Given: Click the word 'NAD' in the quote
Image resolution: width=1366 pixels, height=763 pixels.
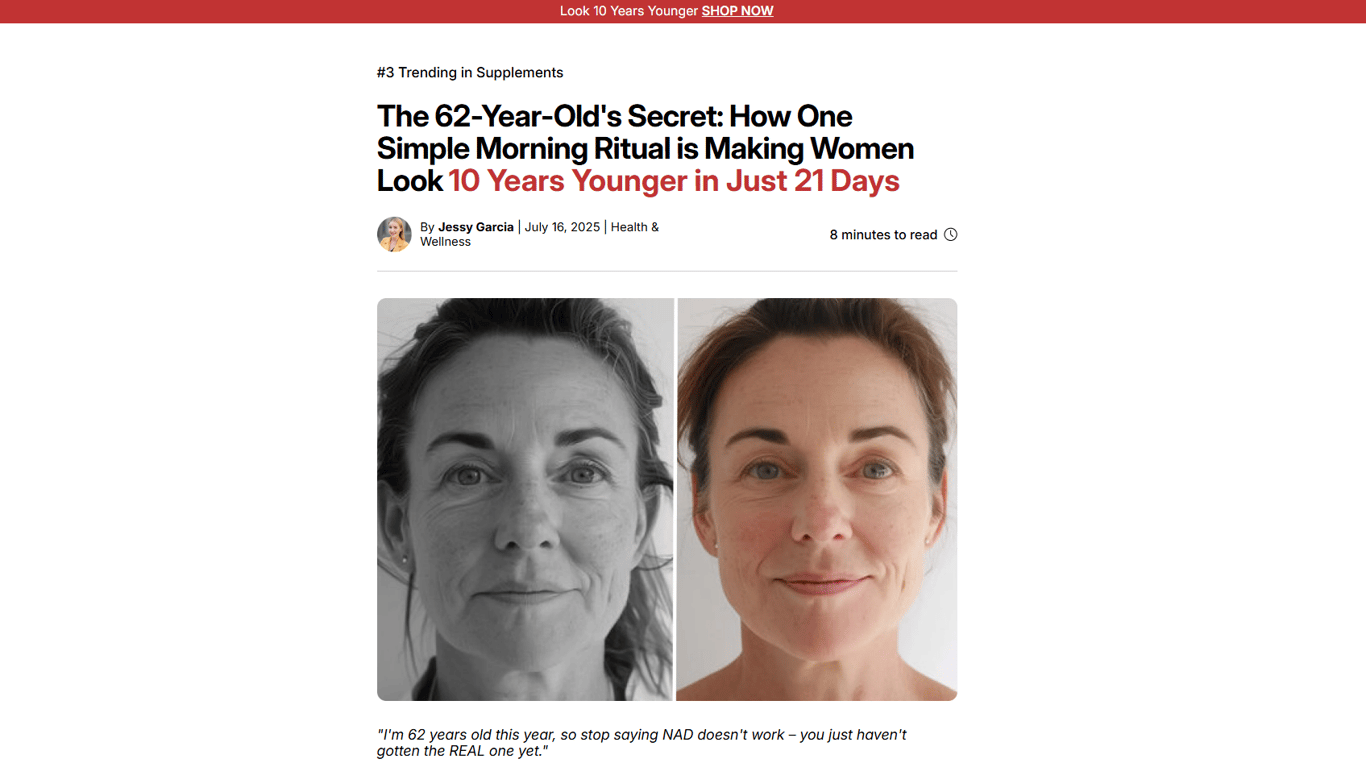Looking at the screenshot, I should 678,735.
